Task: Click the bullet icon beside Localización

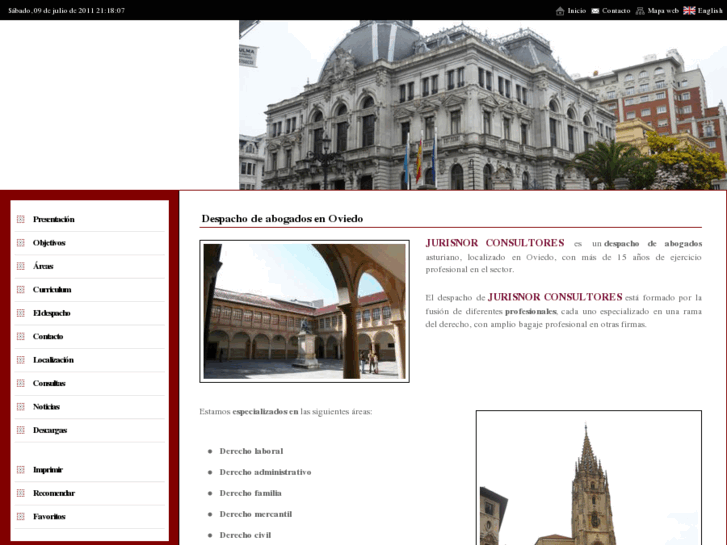Action: coord(20,360)
